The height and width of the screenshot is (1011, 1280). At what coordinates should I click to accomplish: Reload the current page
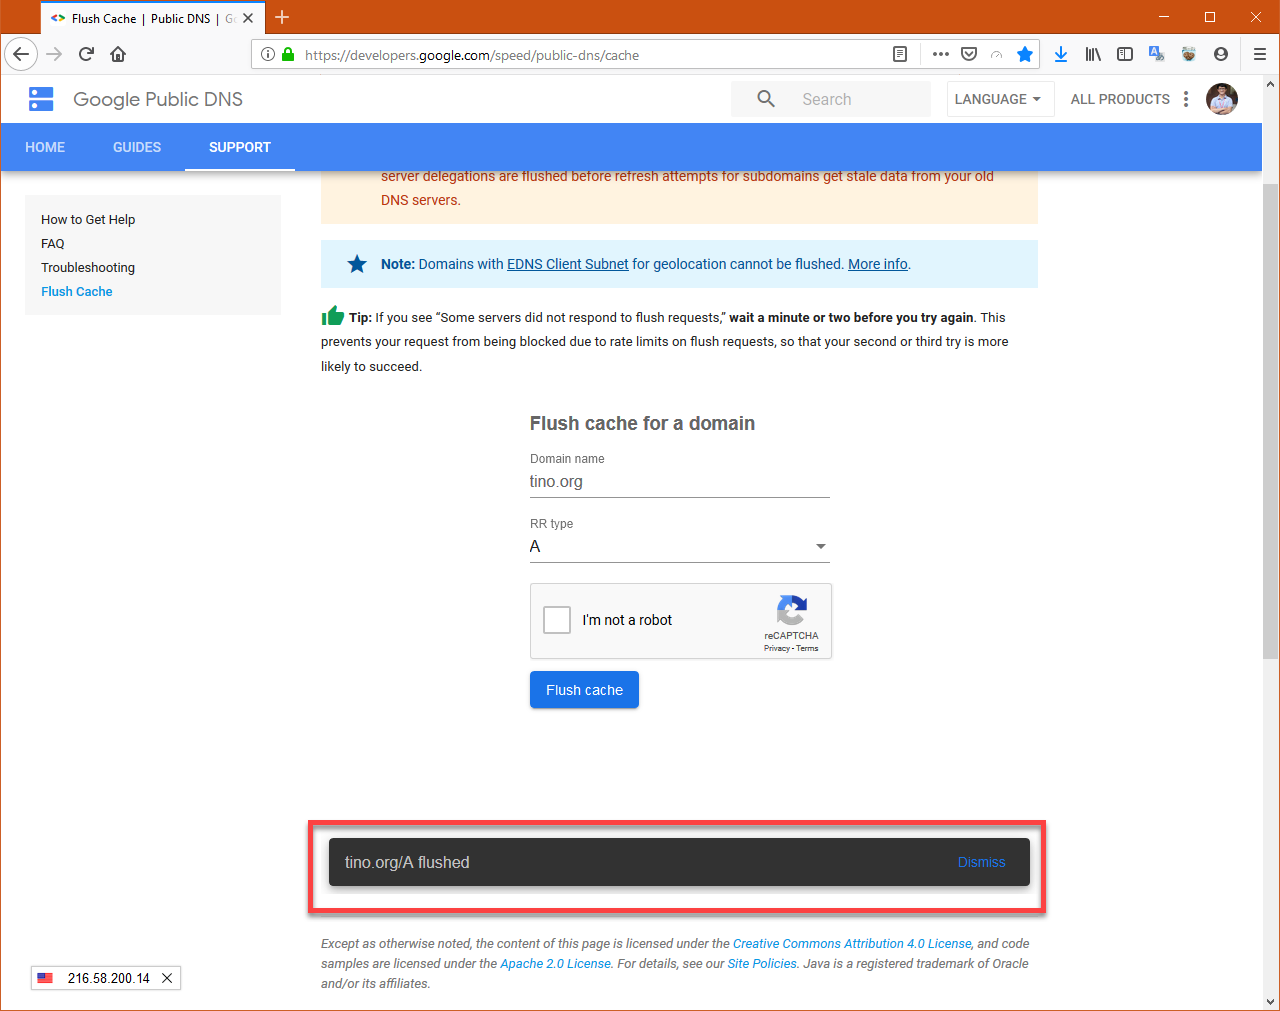coord(86,55)
